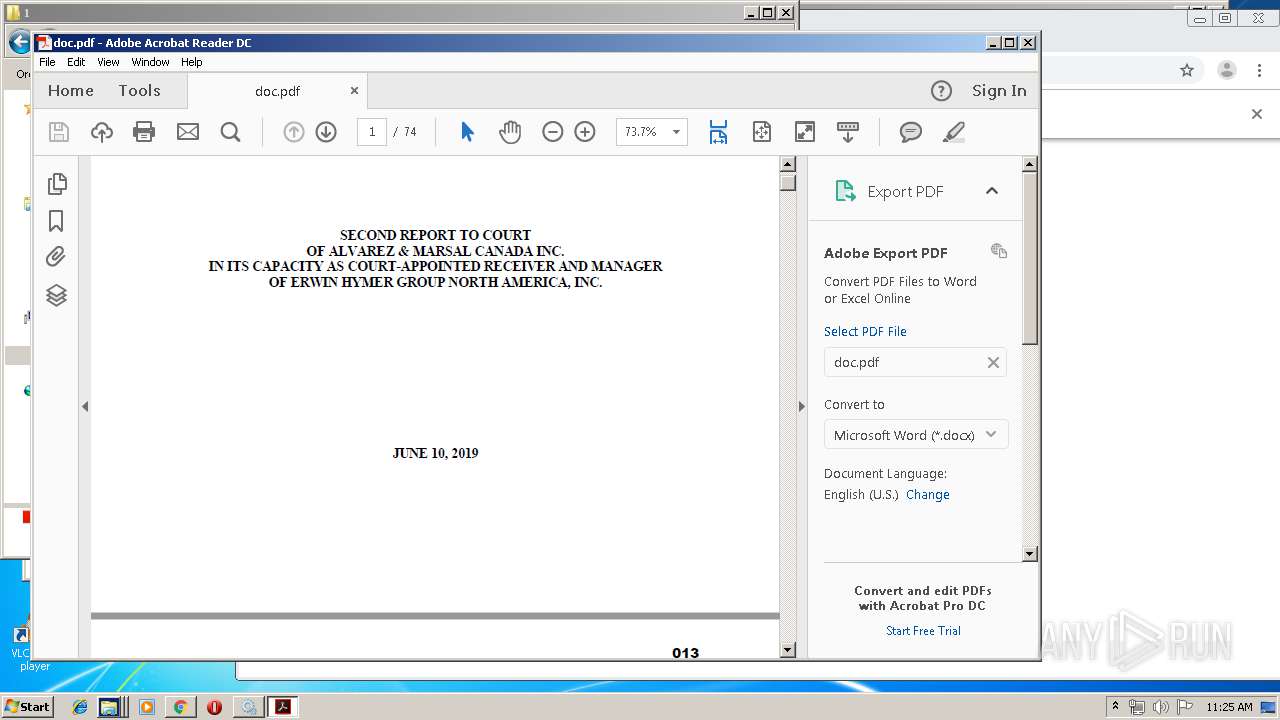
Task: Open Chrome from the taskbar
Action: click(x=180, y=707)
